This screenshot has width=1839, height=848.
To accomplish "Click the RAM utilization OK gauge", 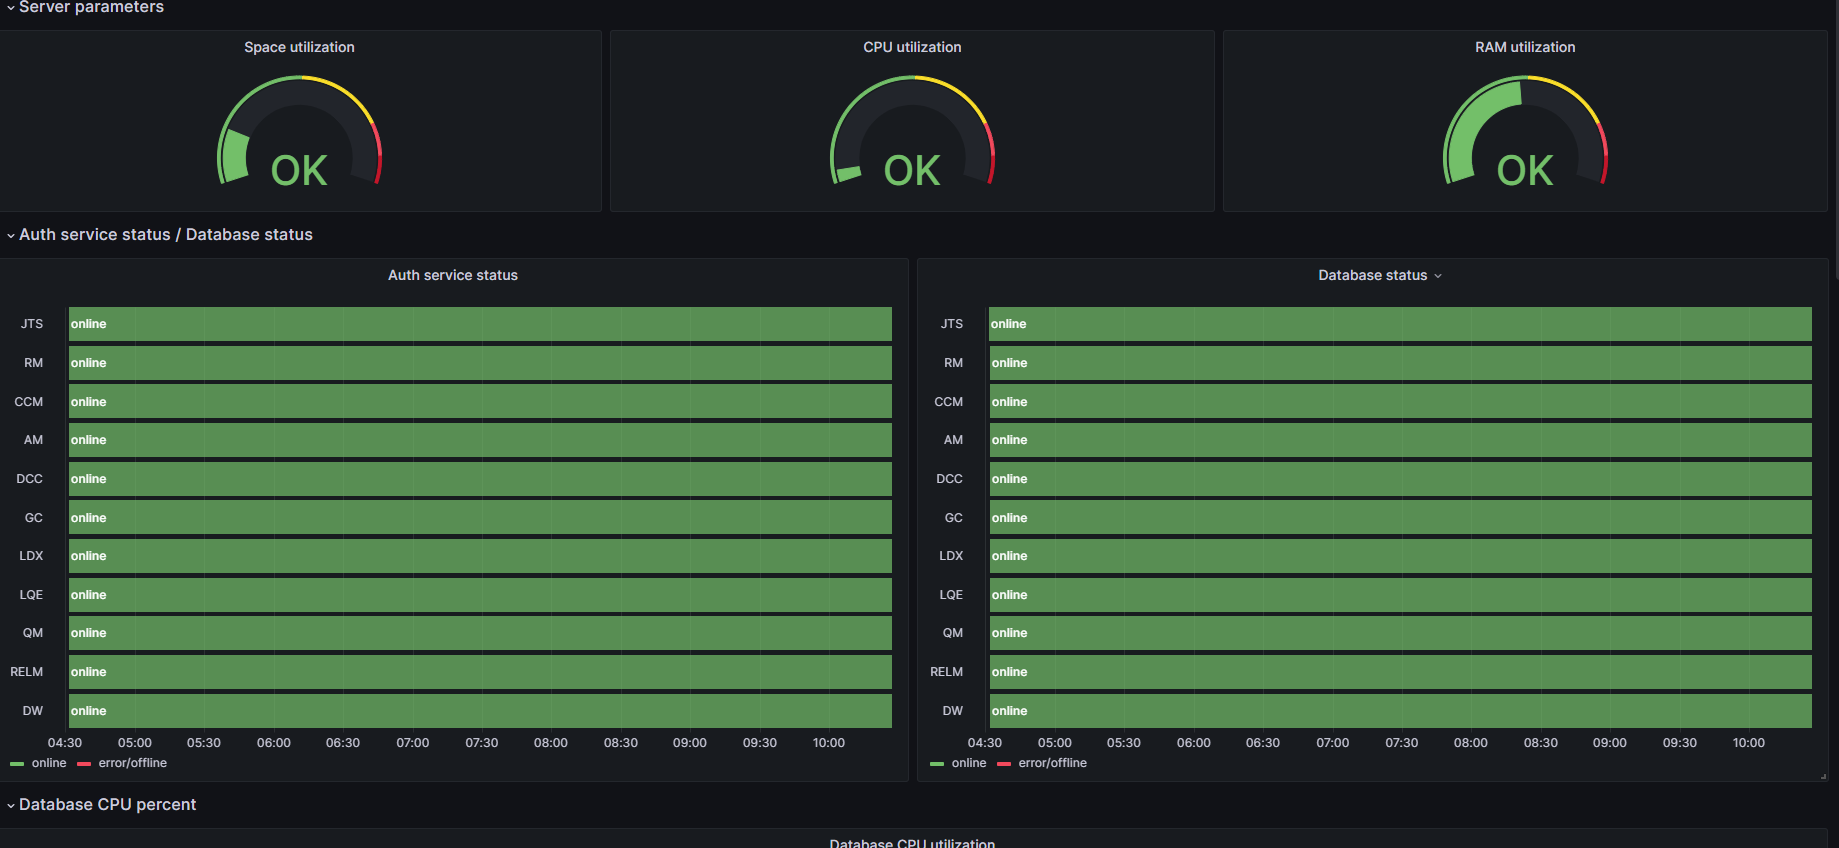I will tap(1525, 132).
